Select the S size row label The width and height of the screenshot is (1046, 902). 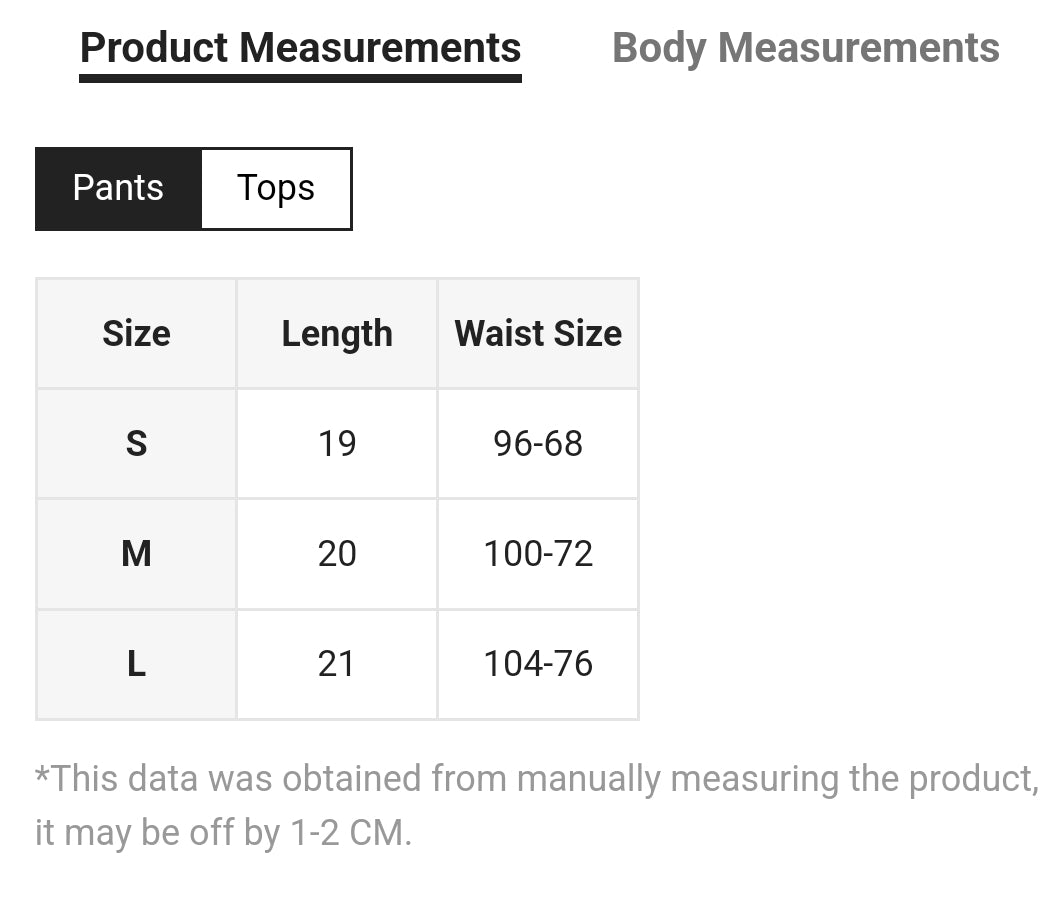pos(136,443)
